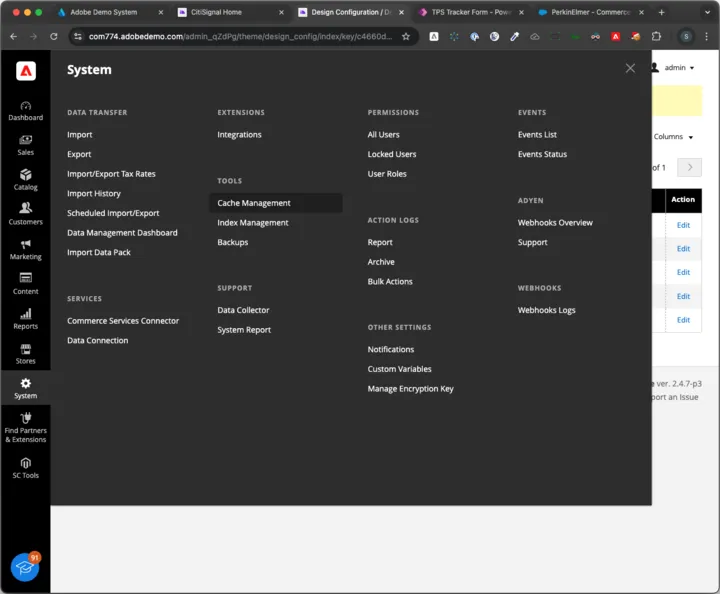Open Backups under Tools

pos(232,242)
